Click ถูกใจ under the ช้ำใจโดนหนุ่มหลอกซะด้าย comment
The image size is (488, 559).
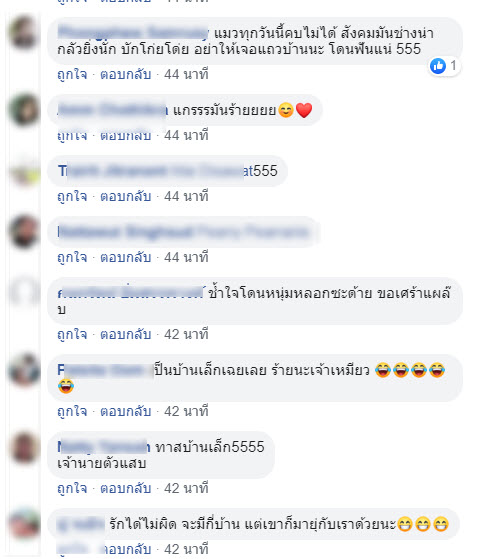72,334
